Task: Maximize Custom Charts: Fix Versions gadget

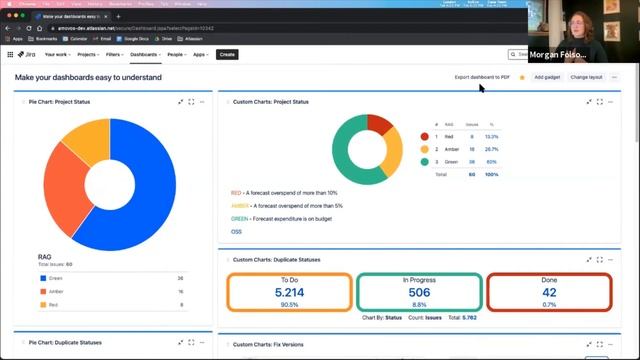Action: (600, 344)
